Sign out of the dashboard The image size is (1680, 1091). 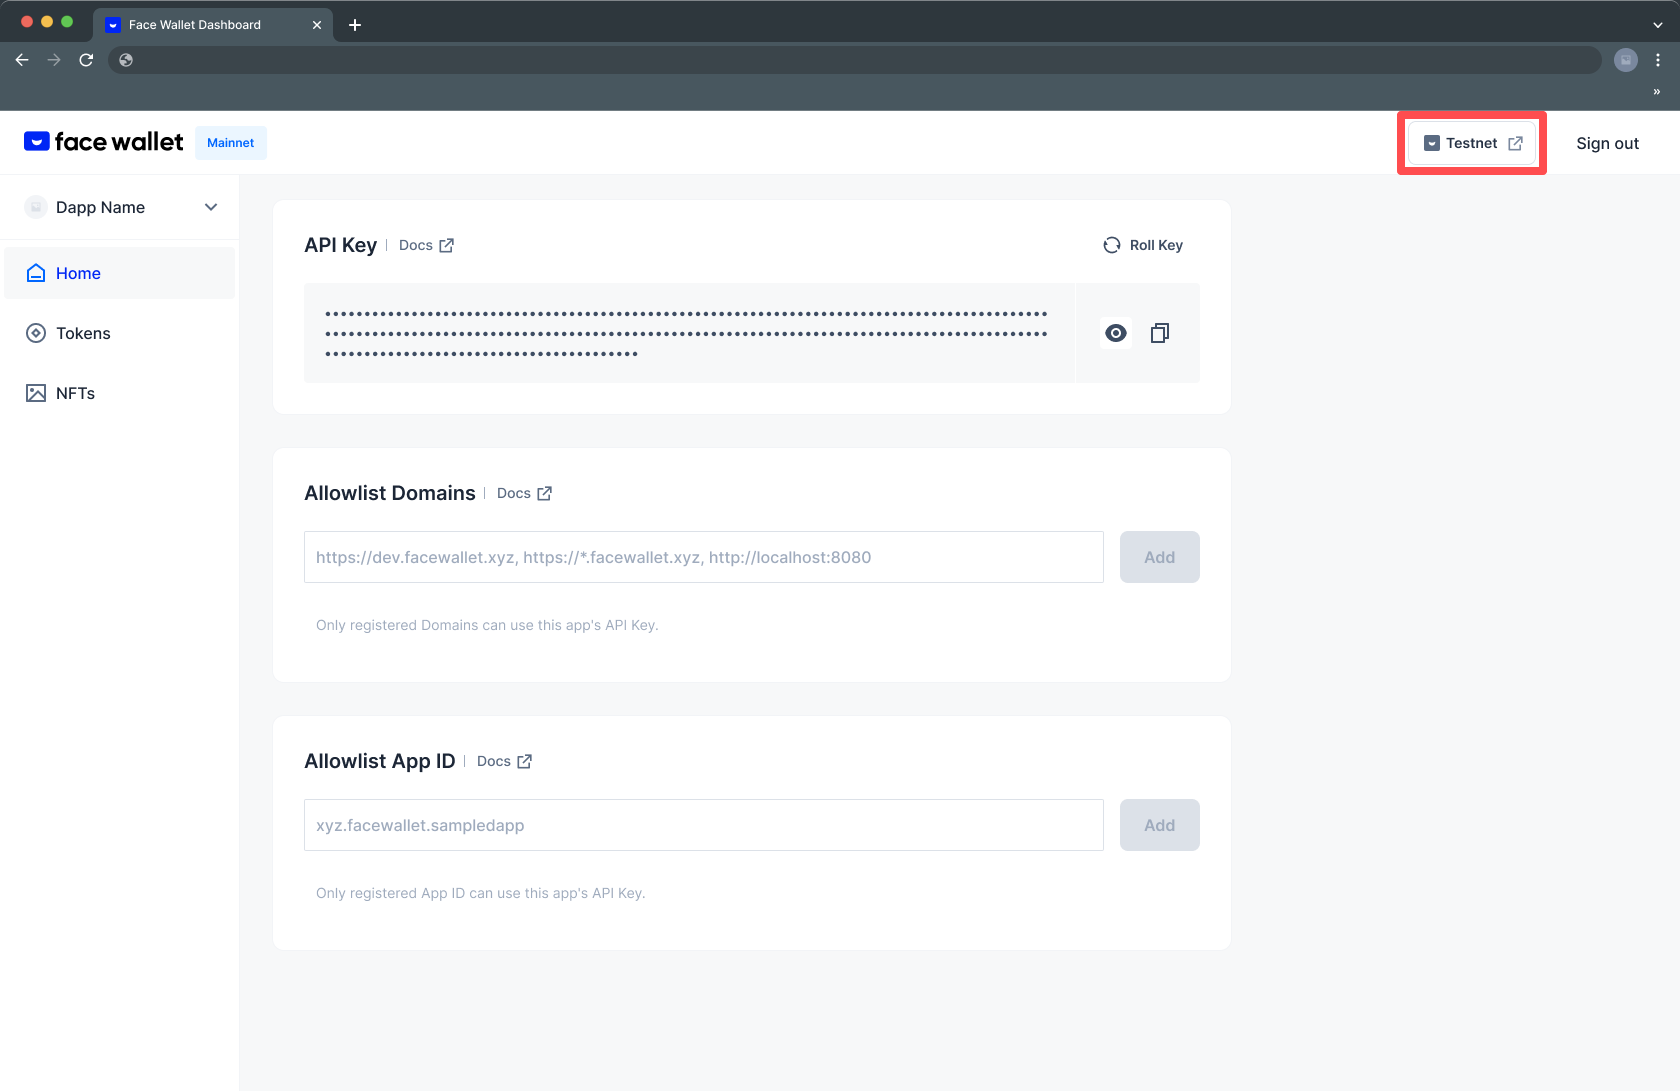pos(1607,143)
